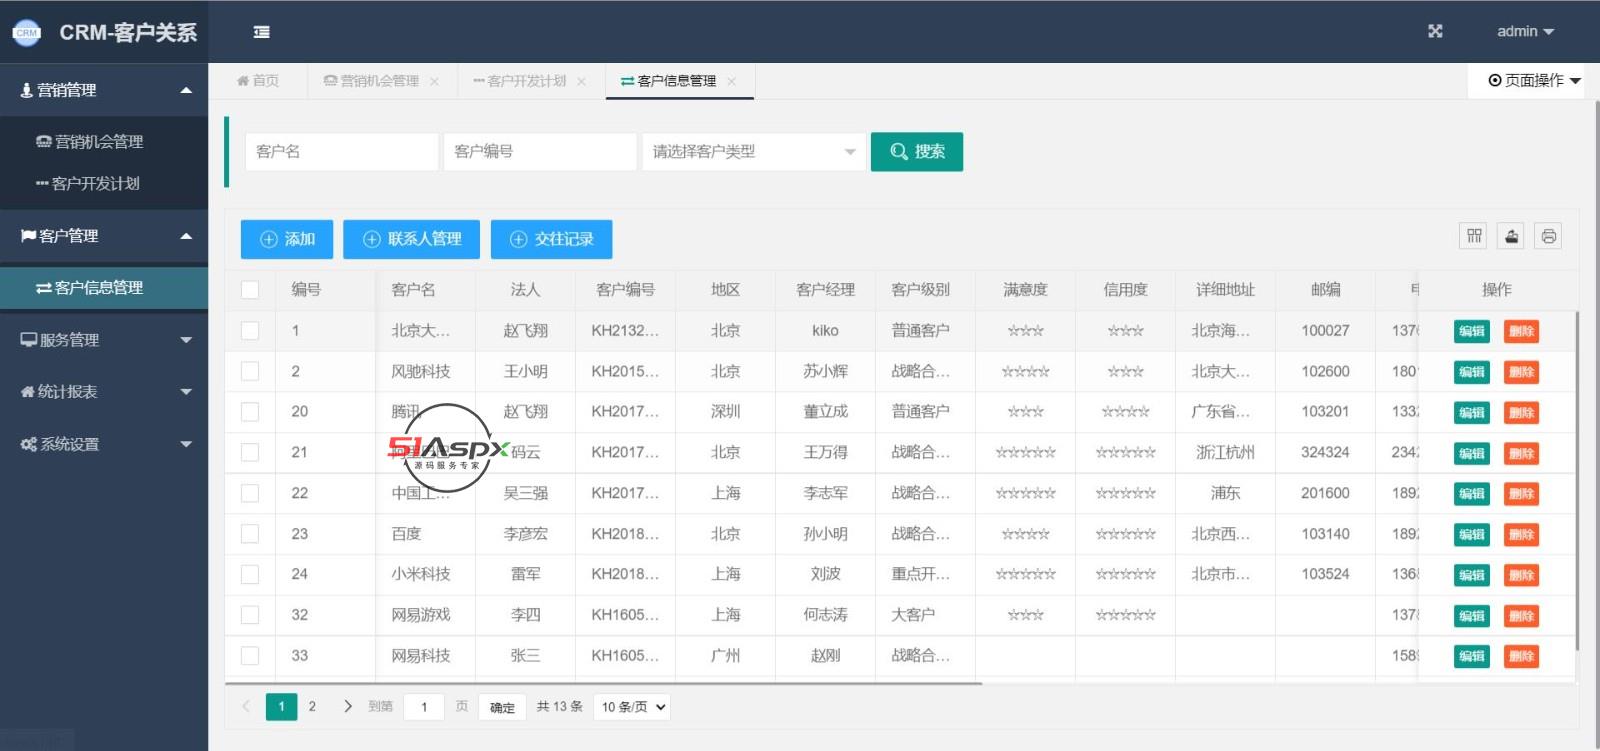Screen dimensions: 1600x751
Task: Select 客户信息管理 in sidebar
Action: click(104, 288)
